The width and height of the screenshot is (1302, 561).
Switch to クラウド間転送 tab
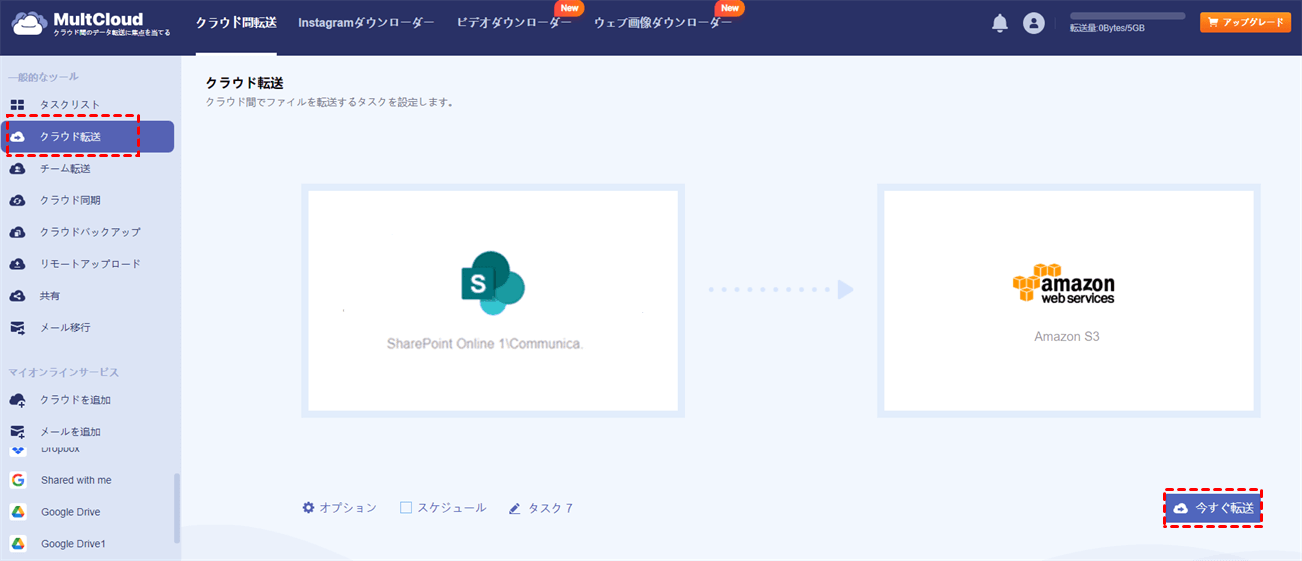tap(236, 22)
